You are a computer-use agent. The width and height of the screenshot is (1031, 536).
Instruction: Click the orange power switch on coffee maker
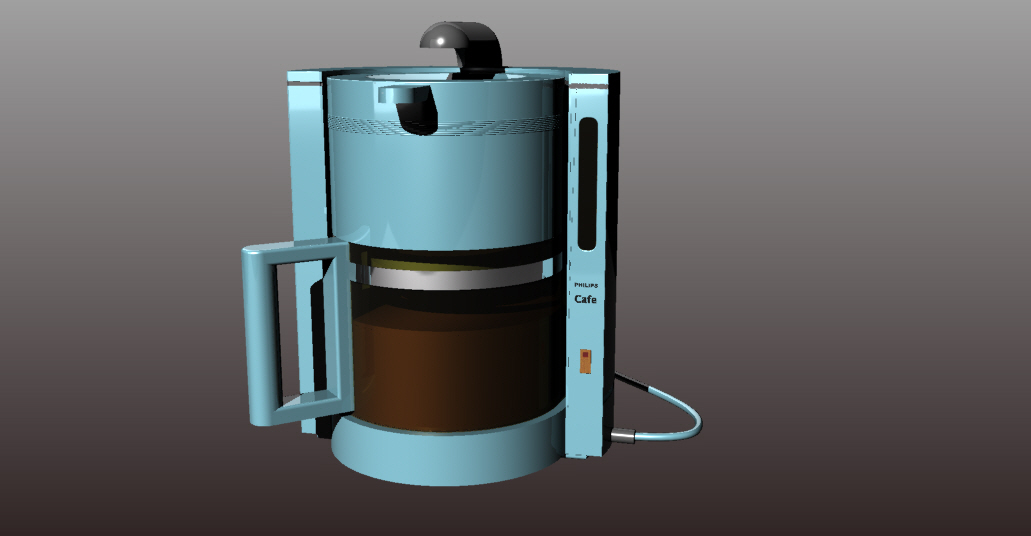pyautogui.click(x=585, y=361)
